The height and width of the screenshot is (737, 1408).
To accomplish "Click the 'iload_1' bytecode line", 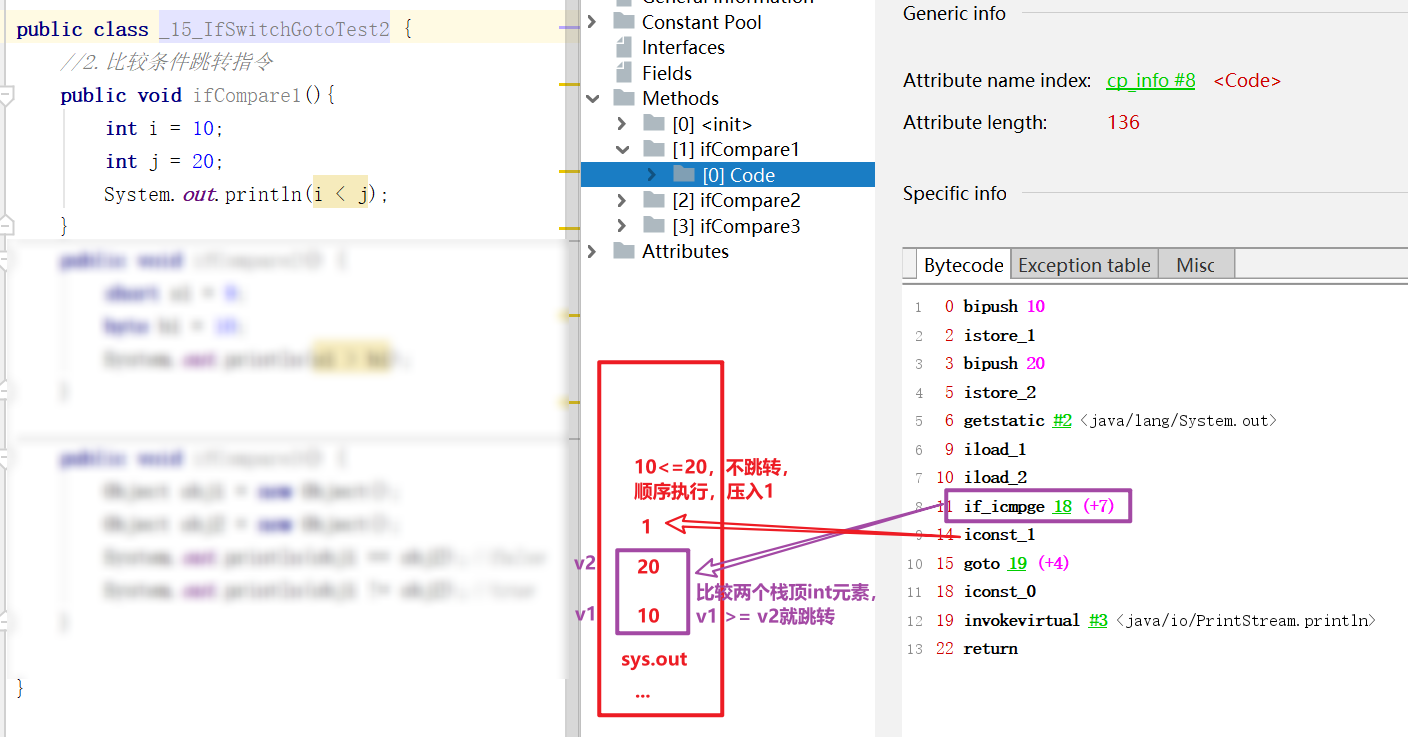I will pos(995,449).
